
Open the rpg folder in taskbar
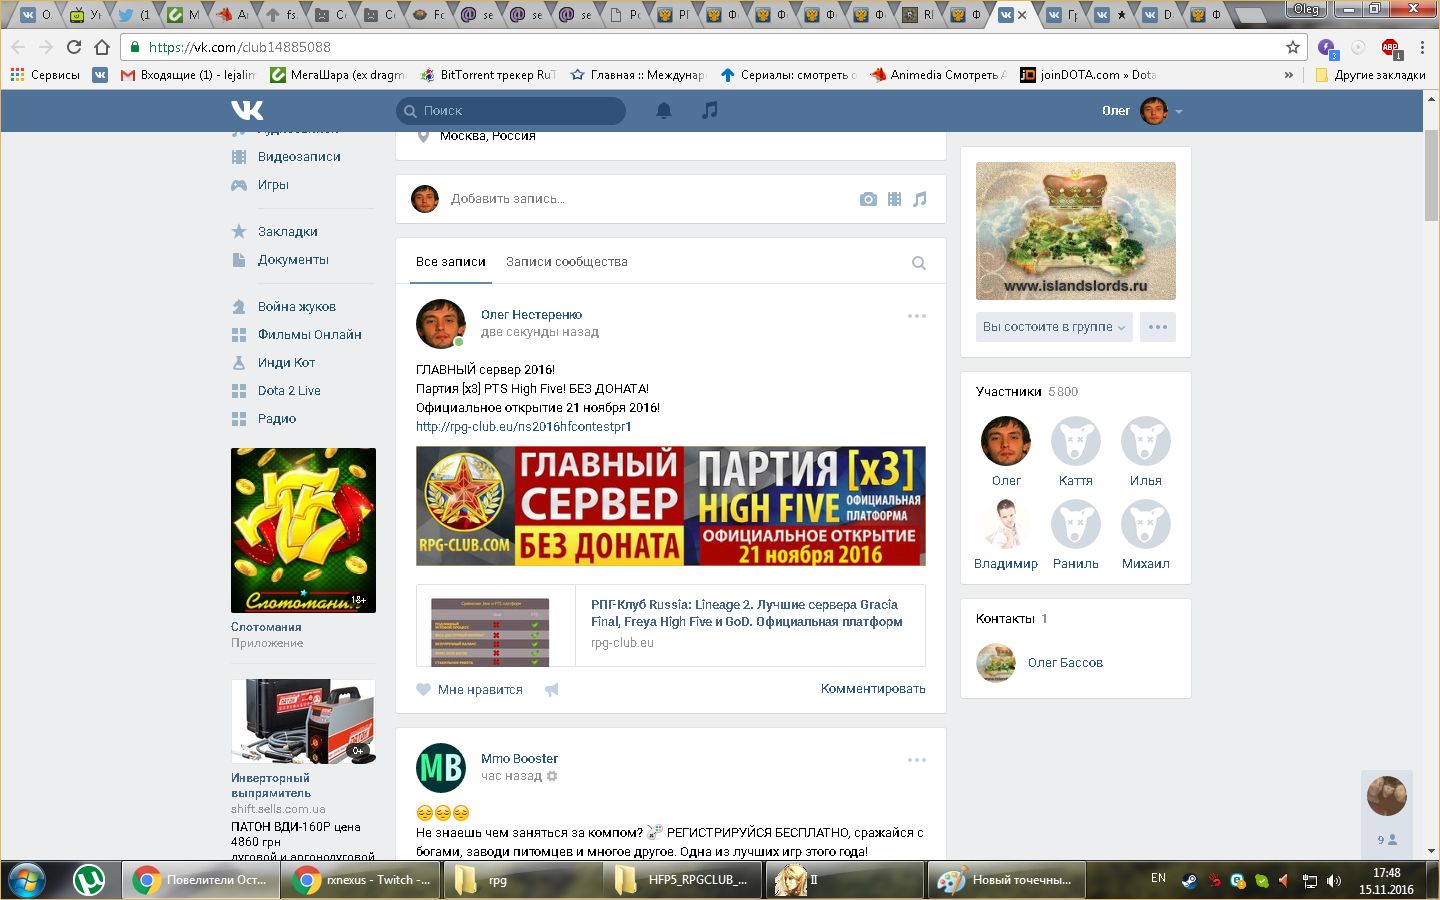point(524,880)
